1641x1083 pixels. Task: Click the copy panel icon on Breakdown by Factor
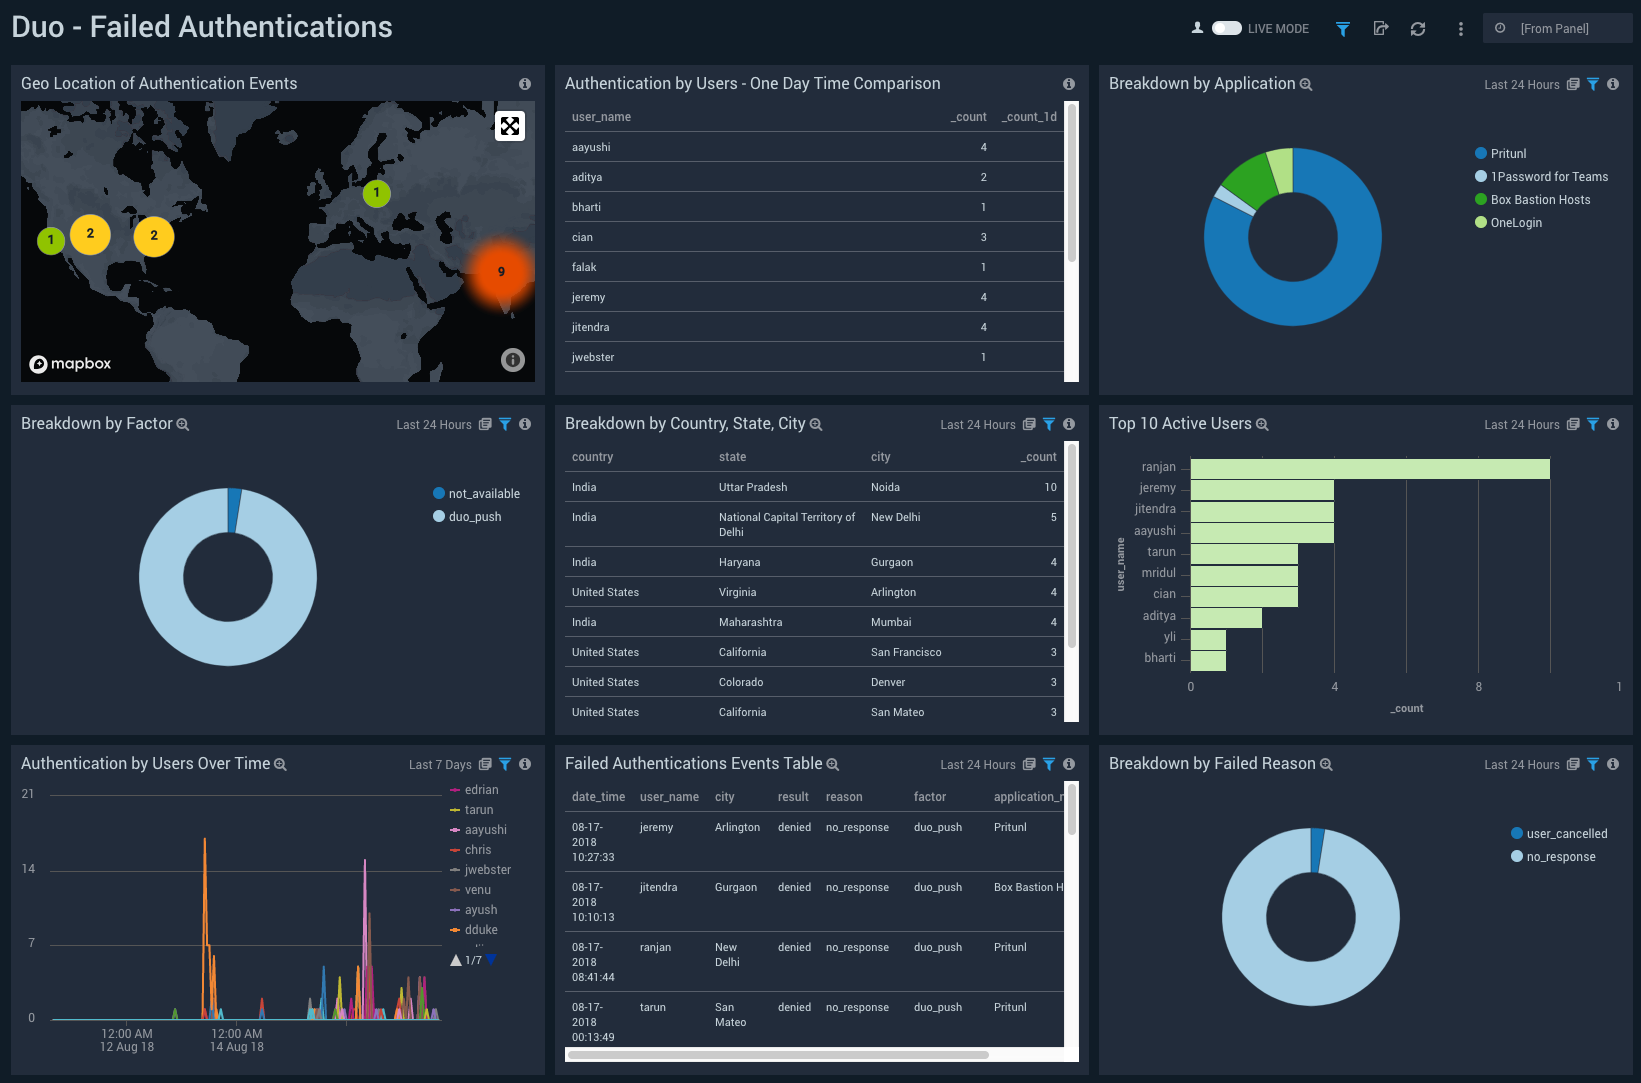(487, 424)
